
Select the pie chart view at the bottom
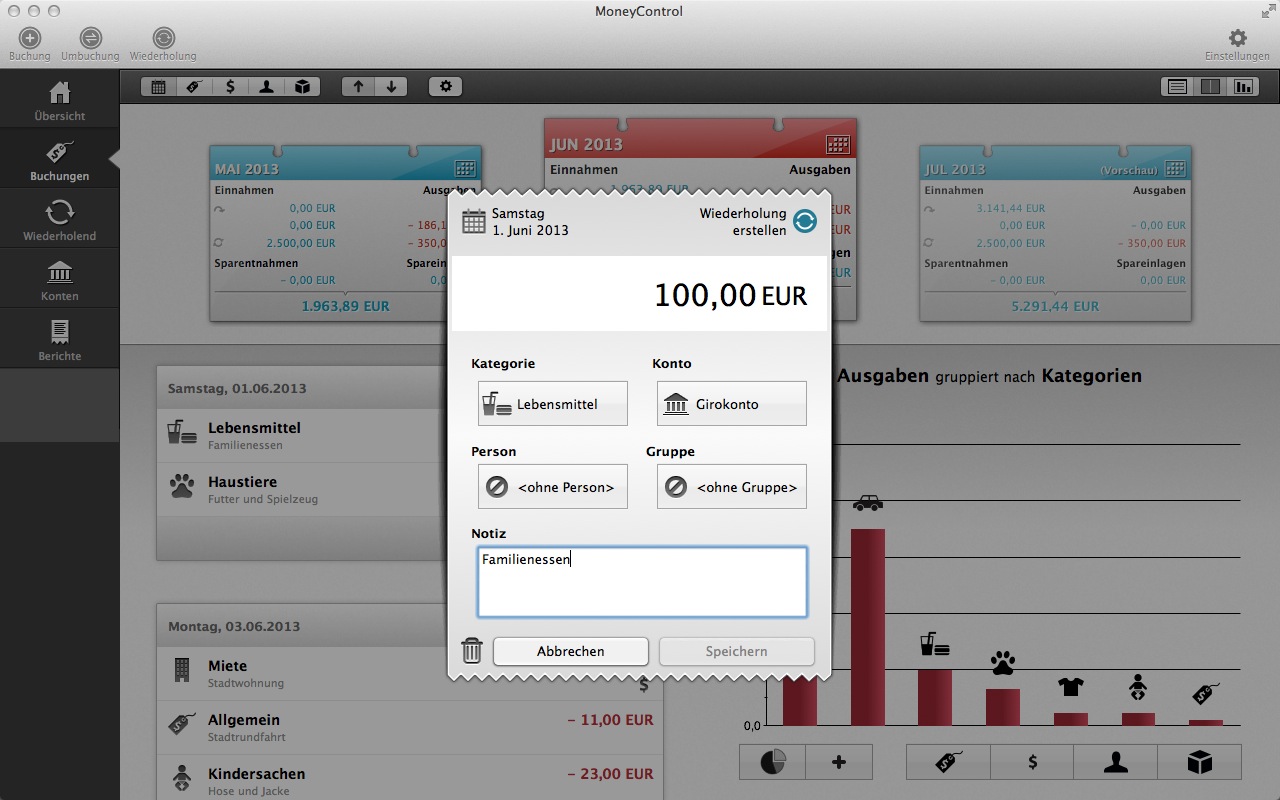click(769, 762)
